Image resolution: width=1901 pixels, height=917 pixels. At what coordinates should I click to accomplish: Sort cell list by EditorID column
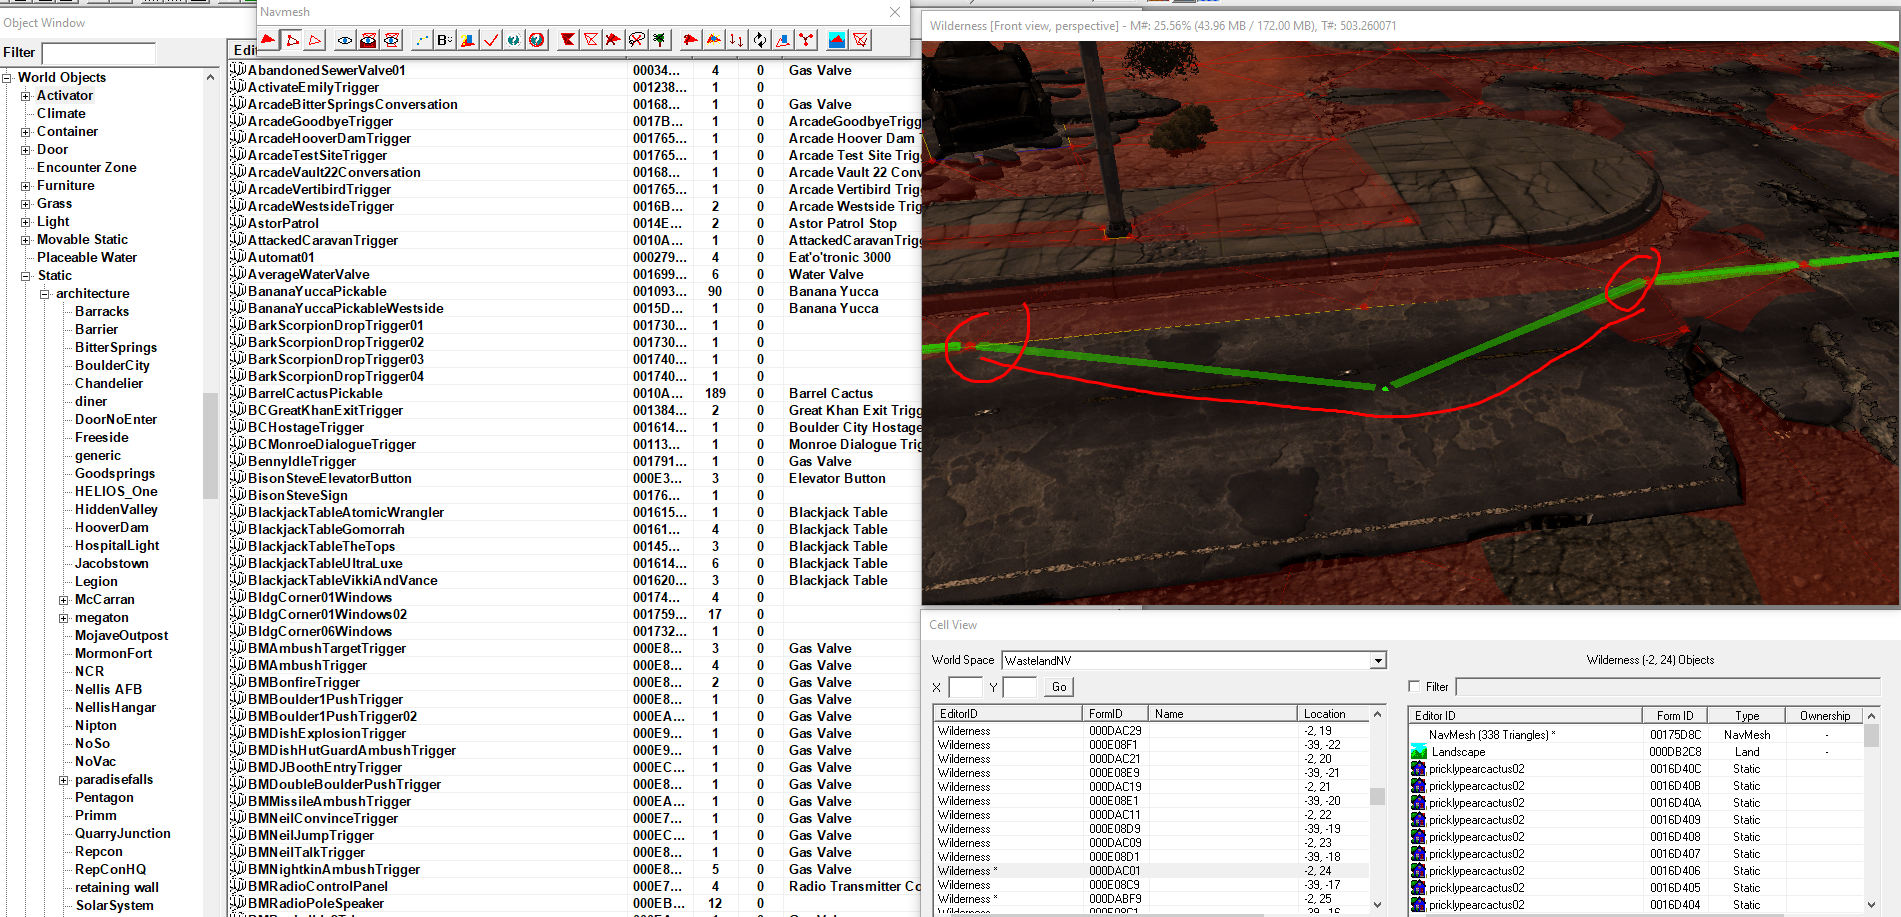pos(1008,713)
